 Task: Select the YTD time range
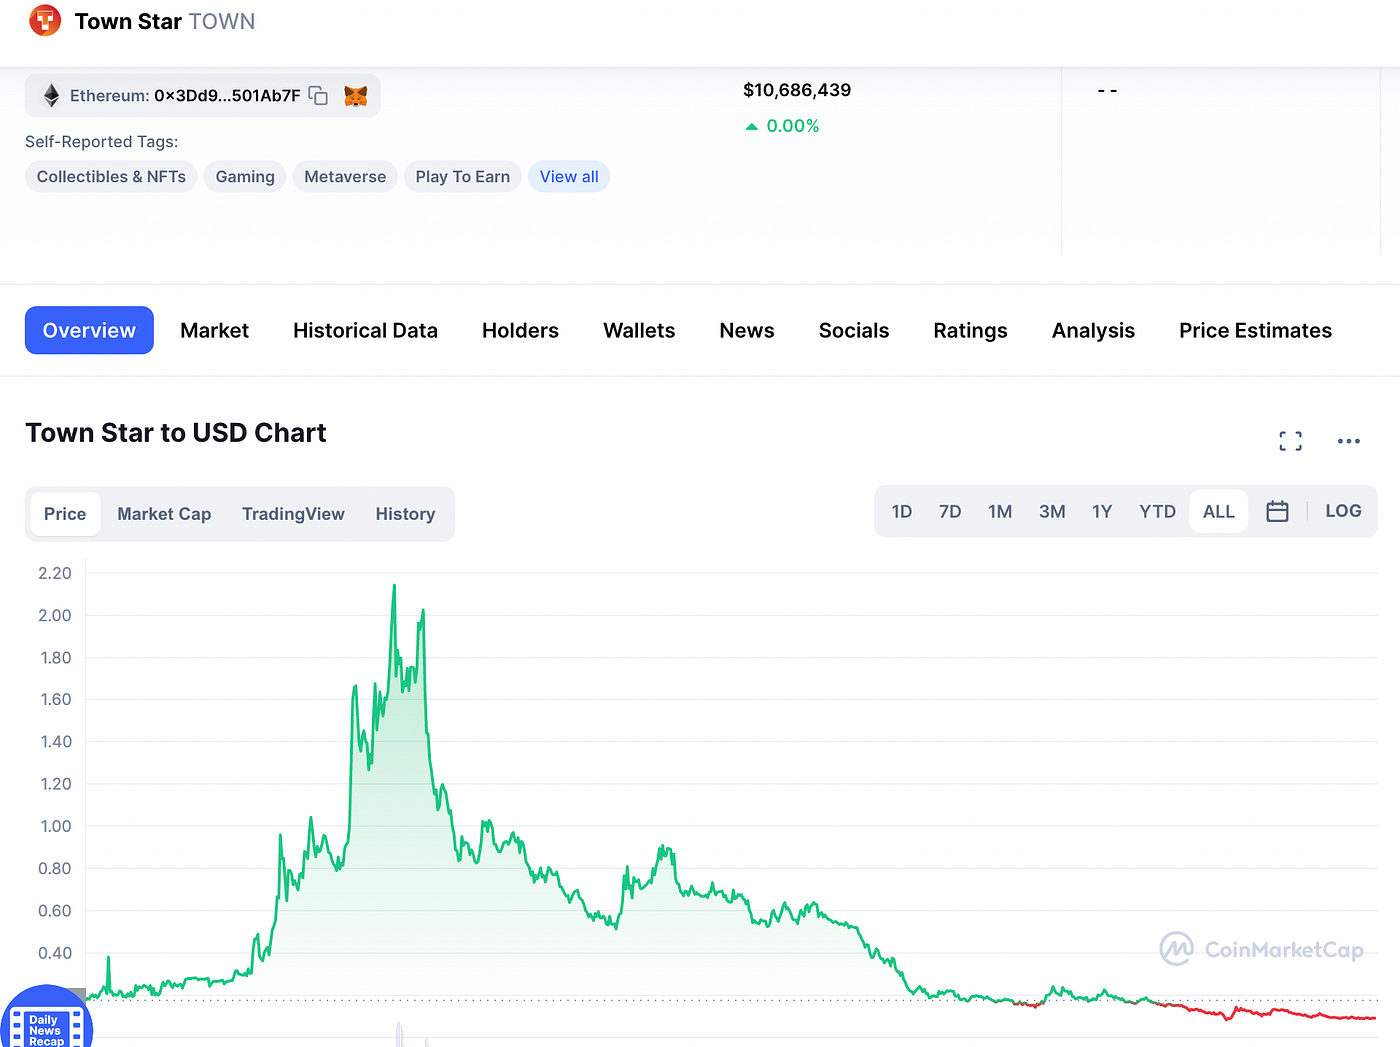[x=1157, y=511]
